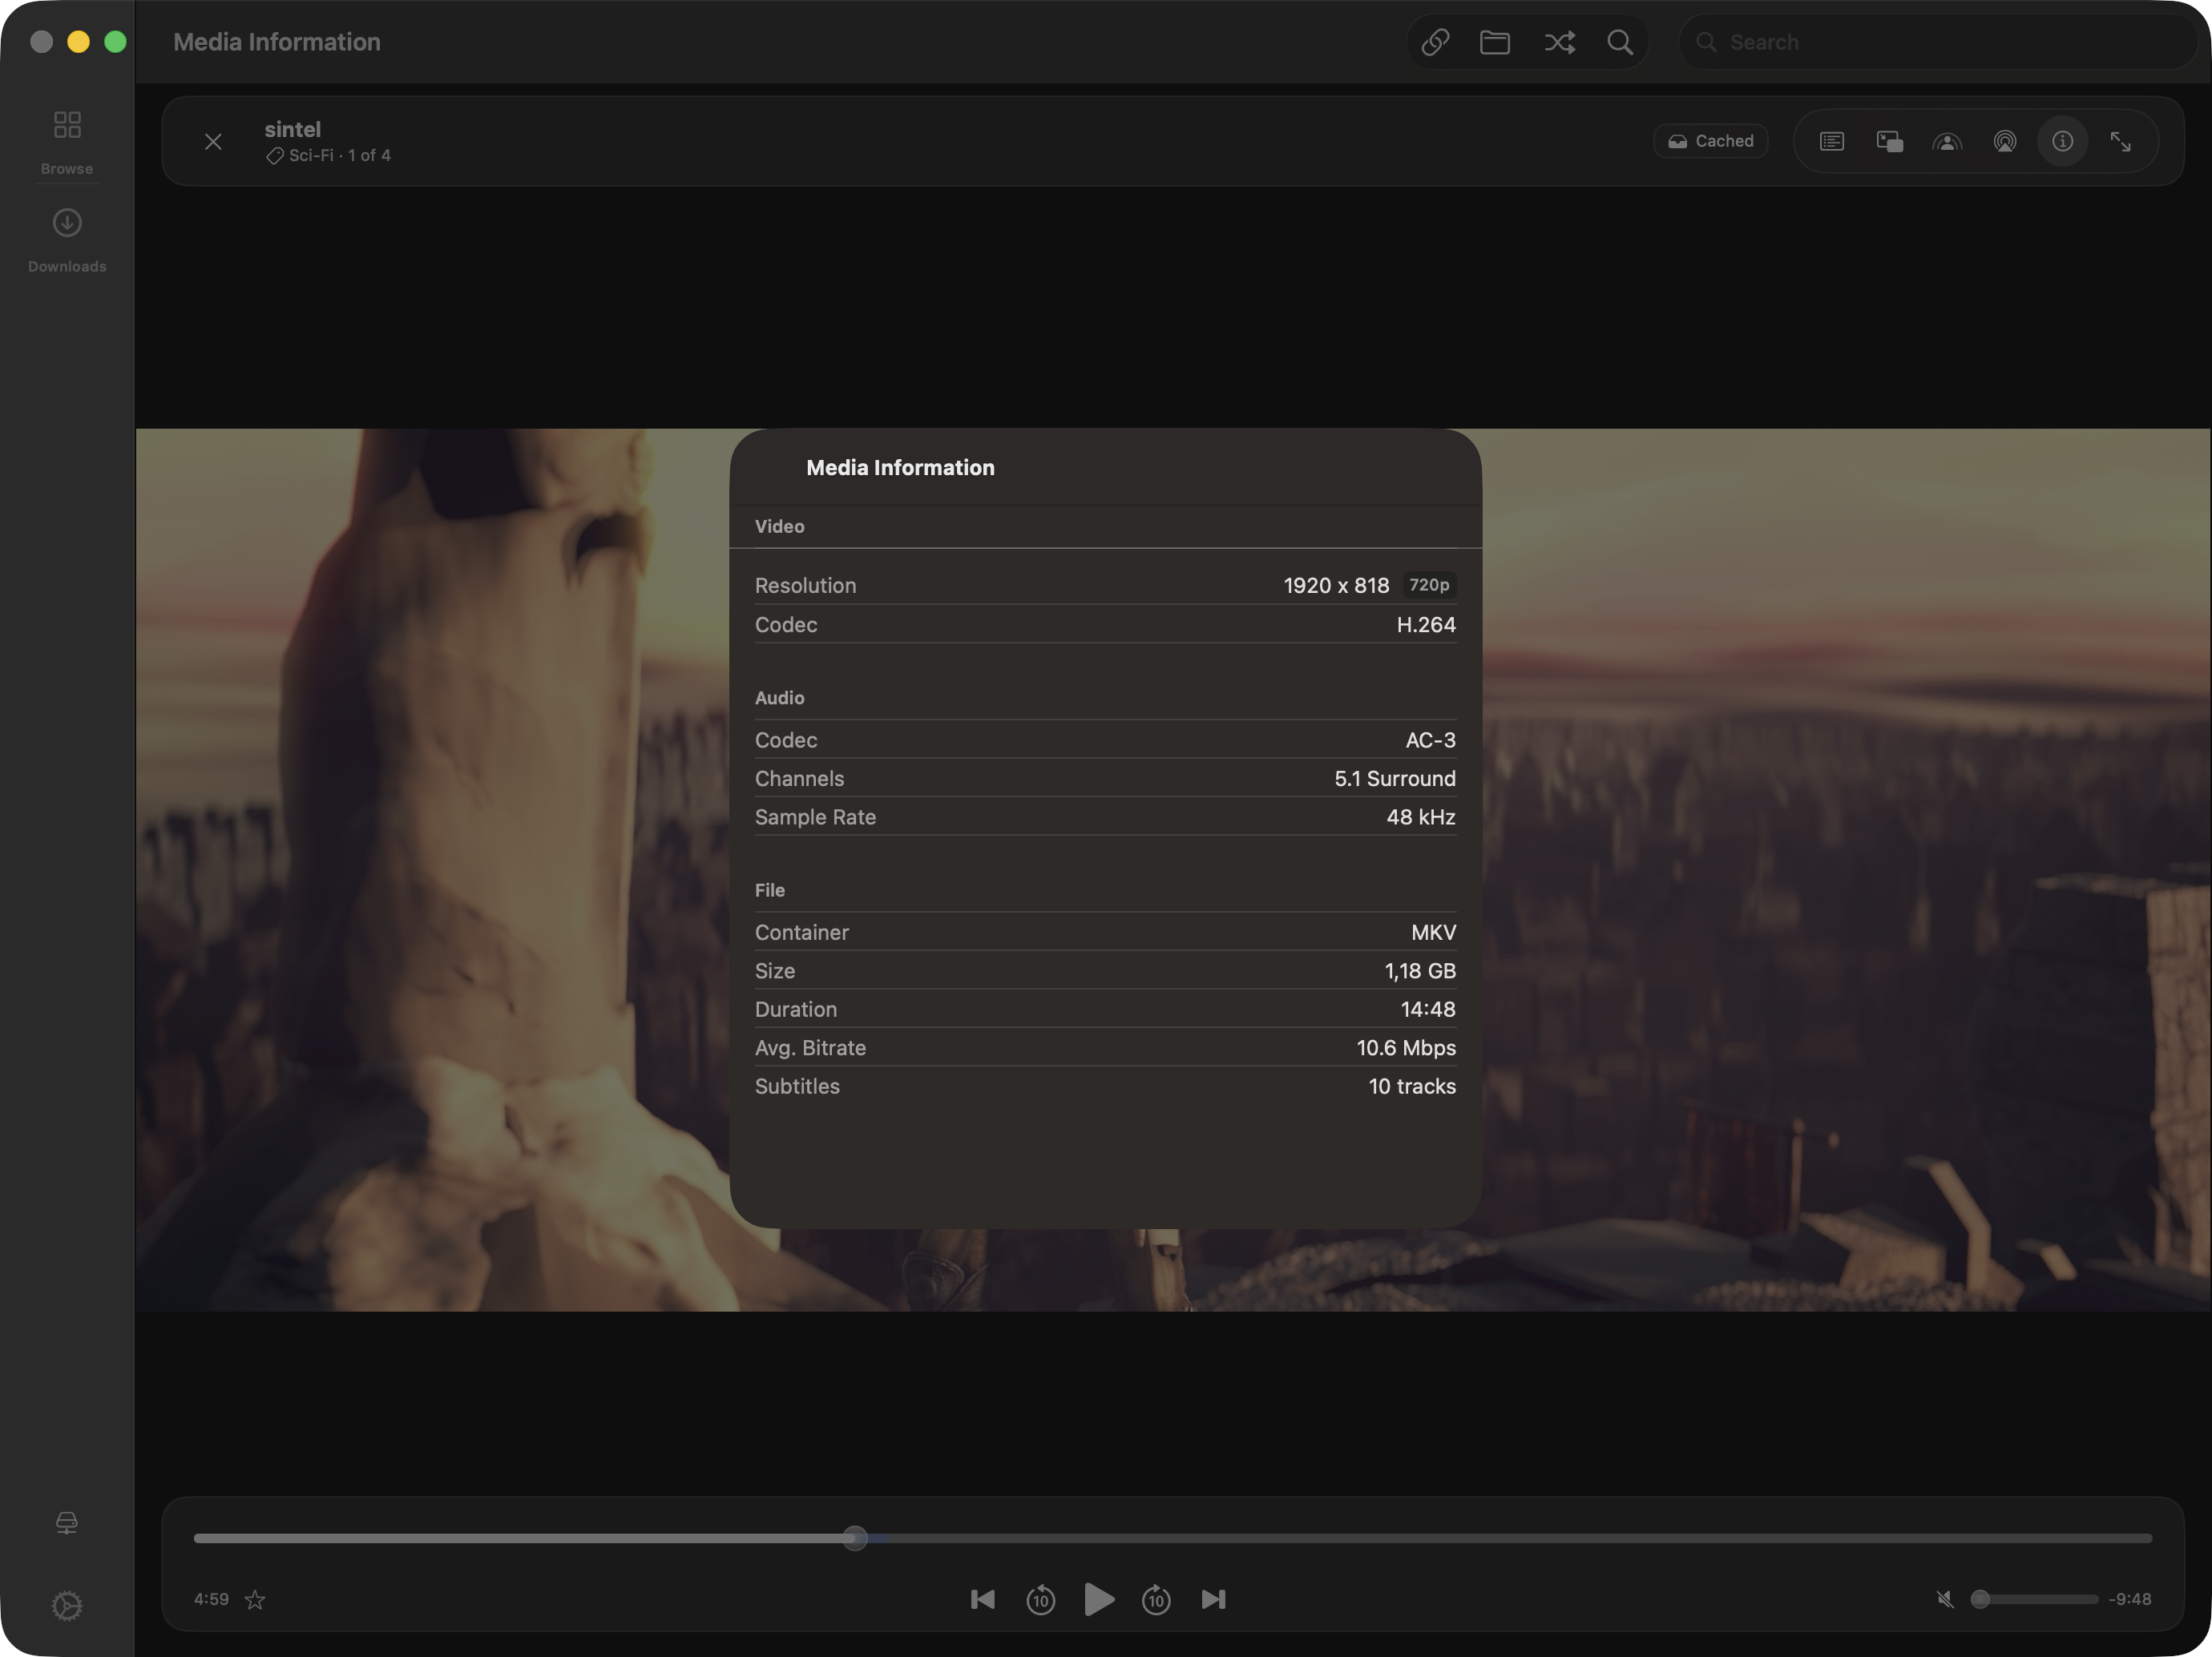Open the Browse sidebar section

click(67, 142)
